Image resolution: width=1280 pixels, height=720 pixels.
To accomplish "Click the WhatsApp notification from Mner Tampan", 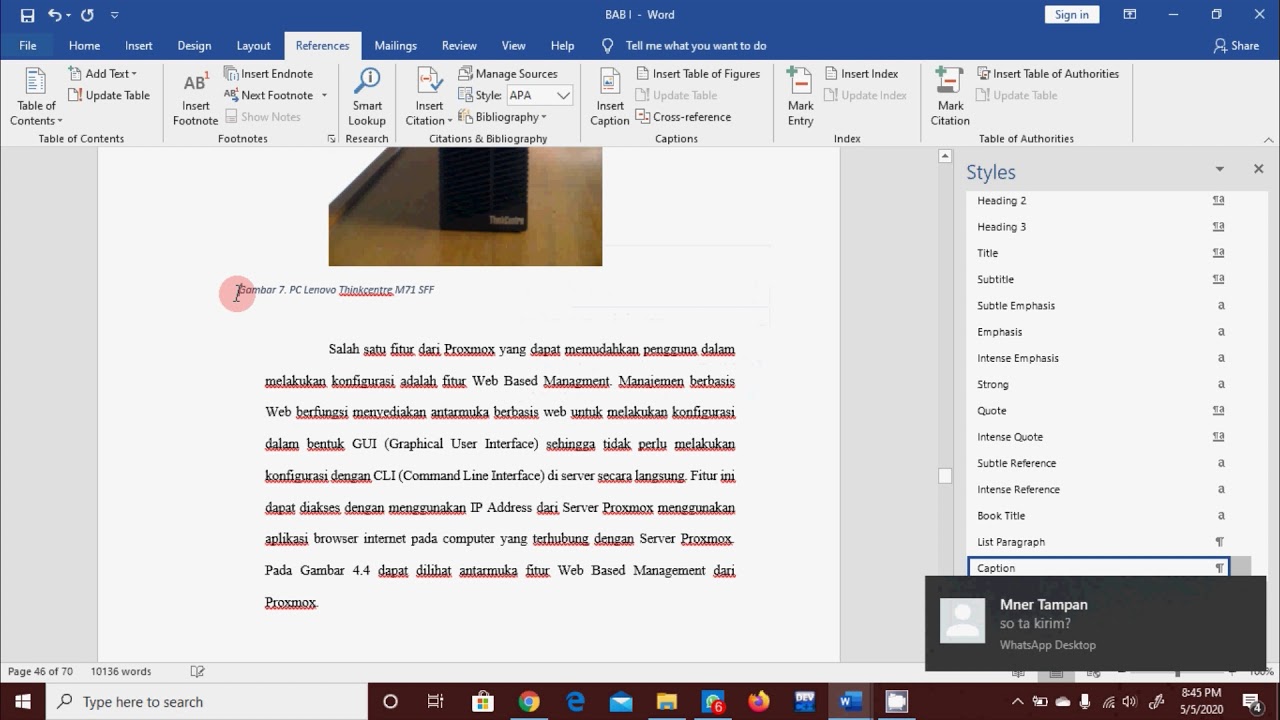I will (x=1096, y=623).
